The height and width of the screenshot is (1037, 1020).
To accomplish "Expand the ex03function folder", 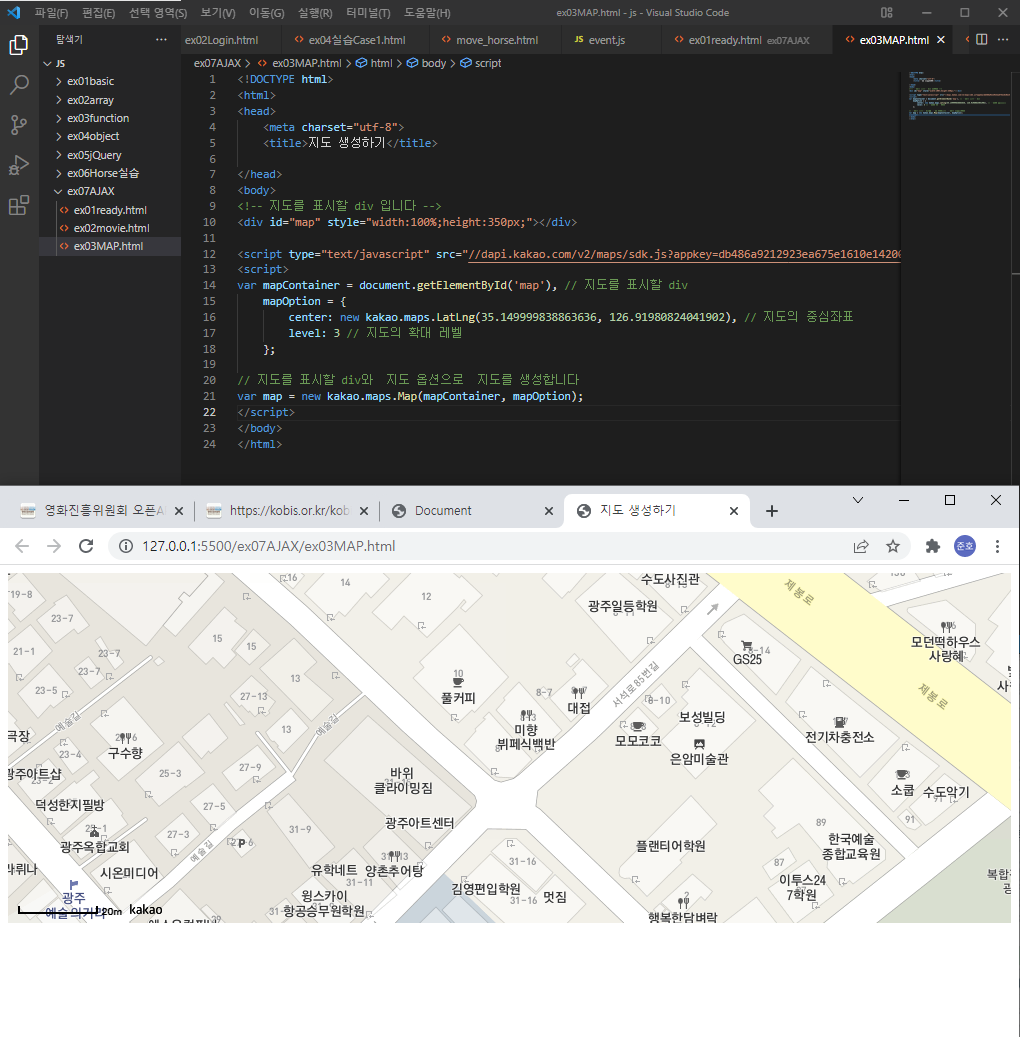I will 59,118.
